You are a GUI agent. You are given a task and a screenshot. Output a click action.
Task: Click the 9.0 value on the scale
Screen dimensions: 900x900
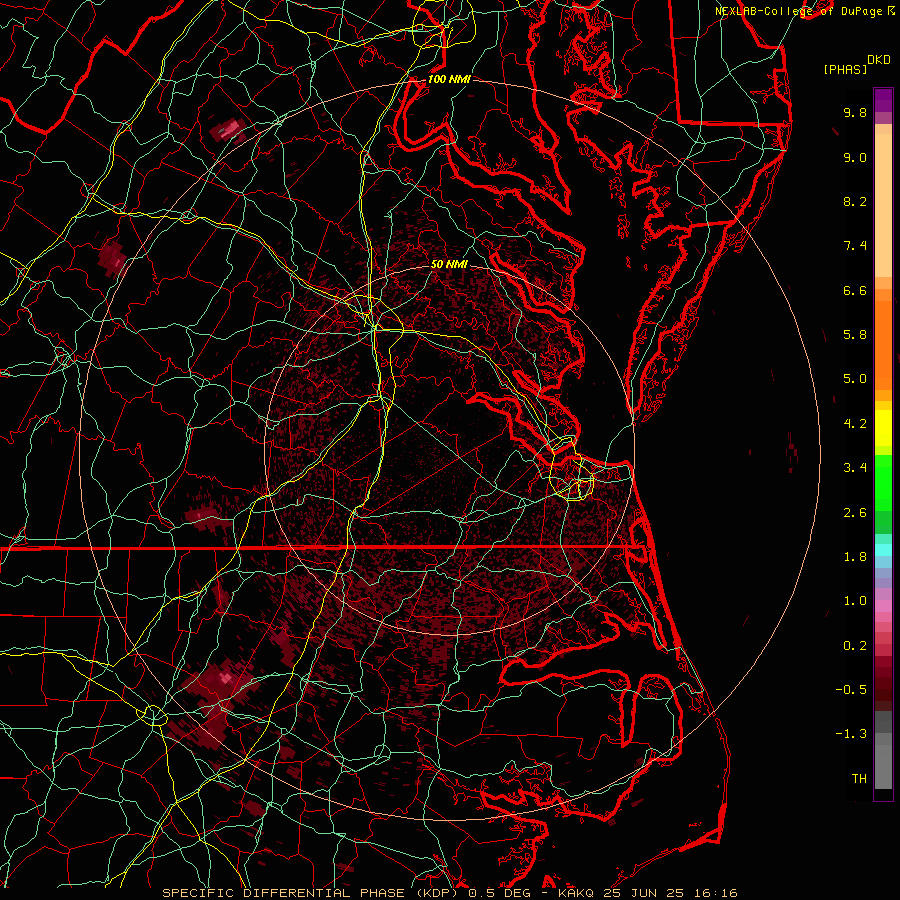[x=855, y=157]
